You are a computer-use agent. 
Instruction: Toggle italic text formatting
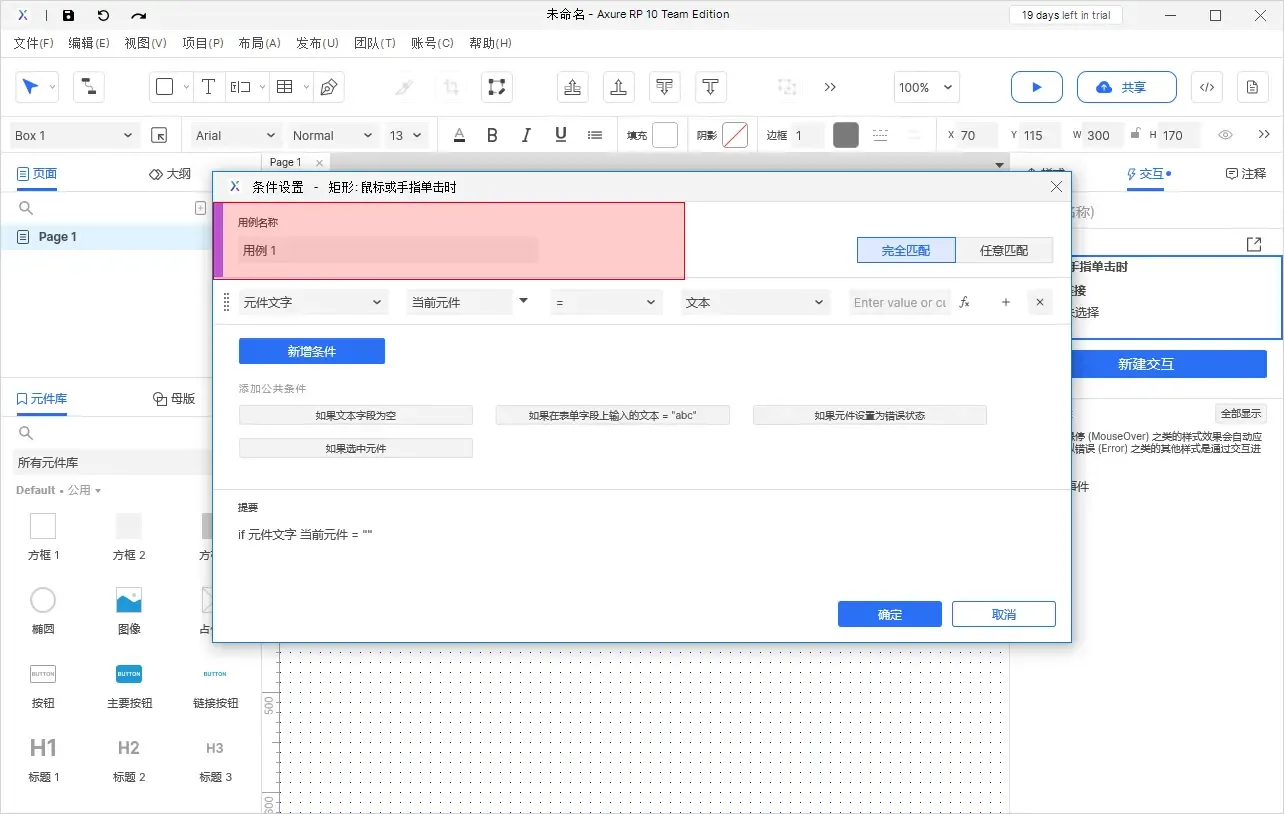[x=526, y=135]
